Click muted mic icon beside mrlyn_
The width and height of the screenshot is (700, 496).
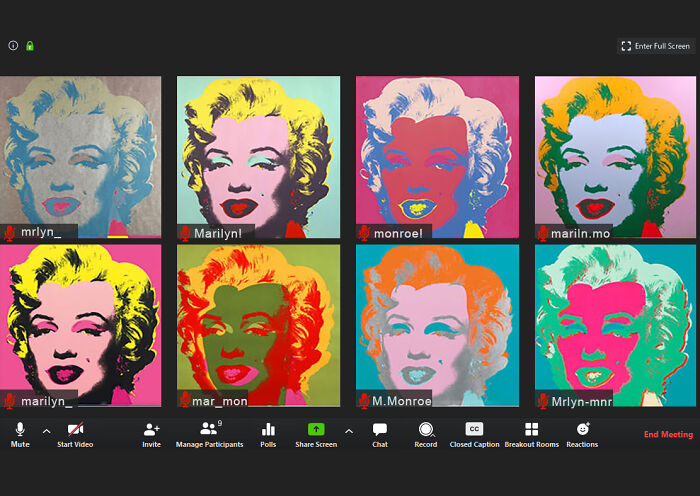point(9,233)
